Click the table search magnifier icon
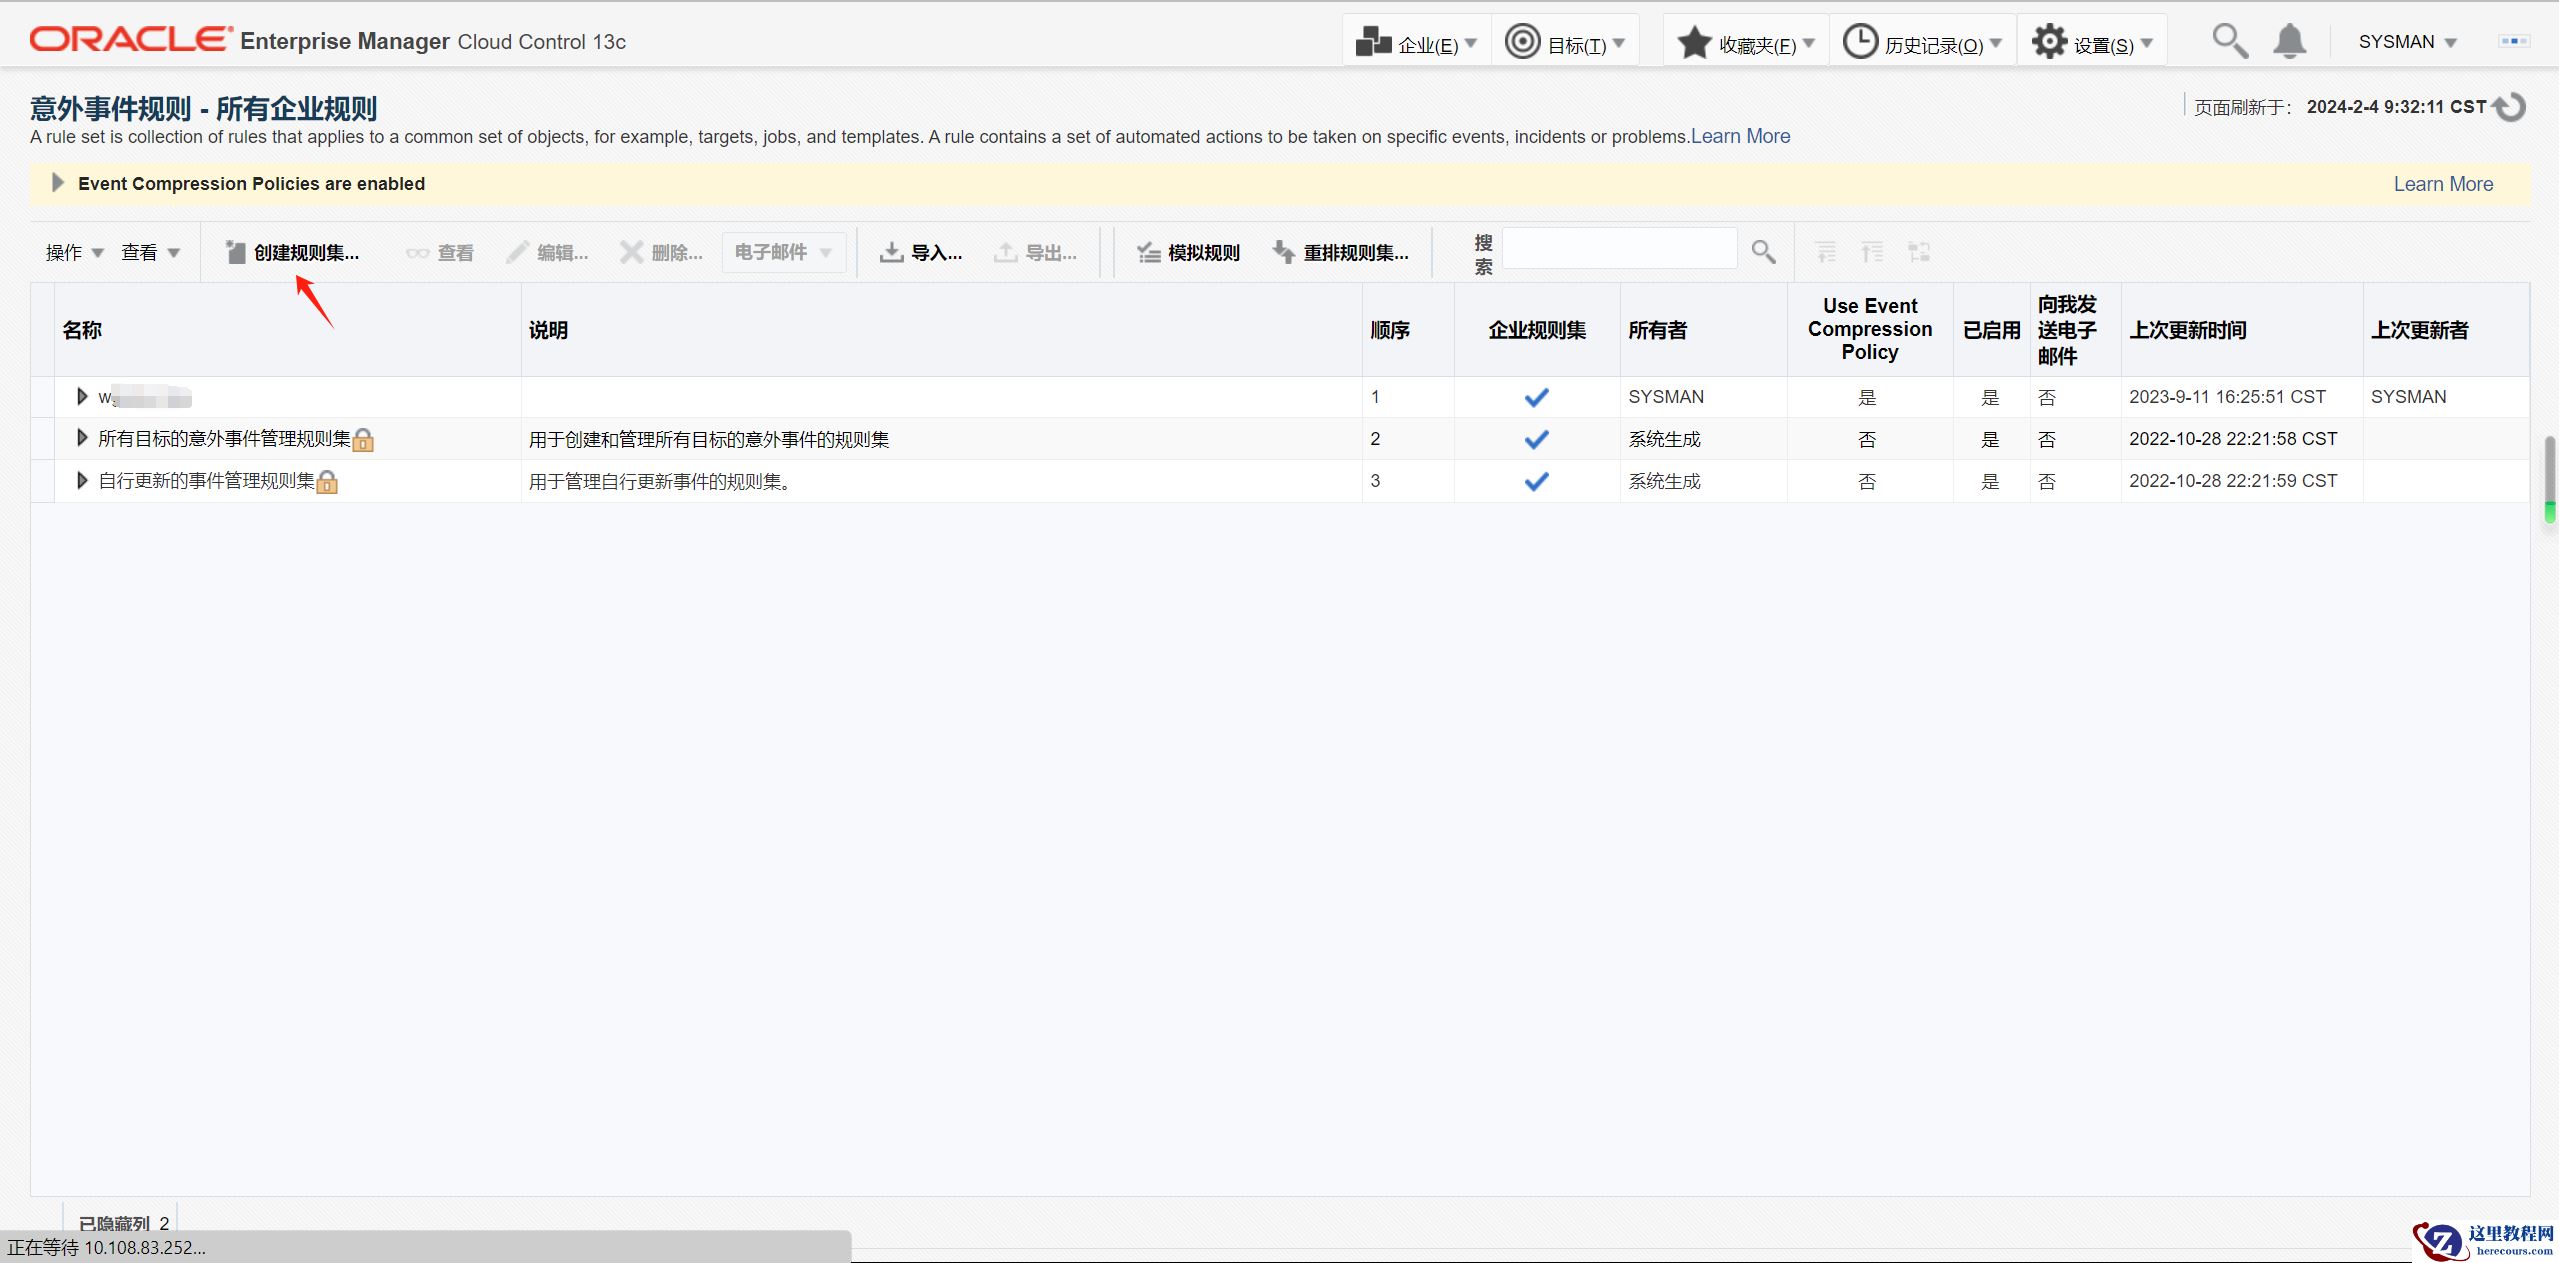This screenshot has width=2559, height=1263. point(1763,252)
